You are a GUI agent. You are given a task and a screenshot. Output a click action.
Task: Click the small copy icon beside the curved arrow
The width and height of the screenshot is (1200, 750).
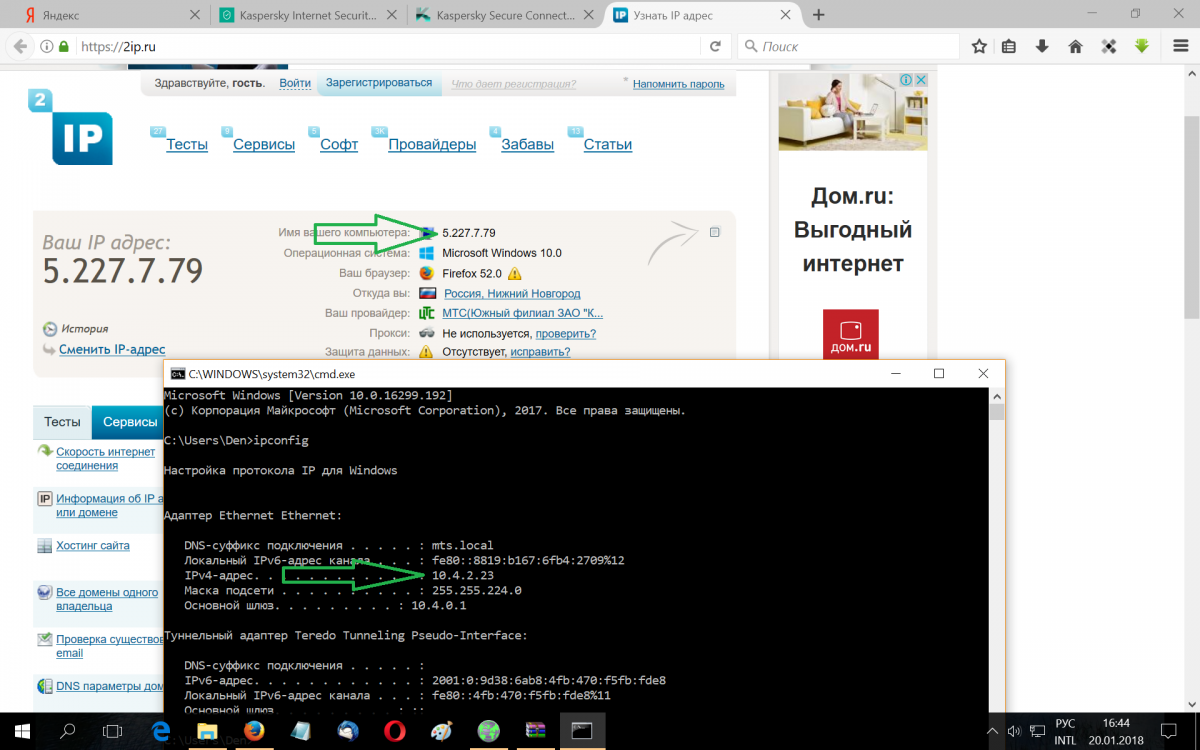(x=715, y=232)
